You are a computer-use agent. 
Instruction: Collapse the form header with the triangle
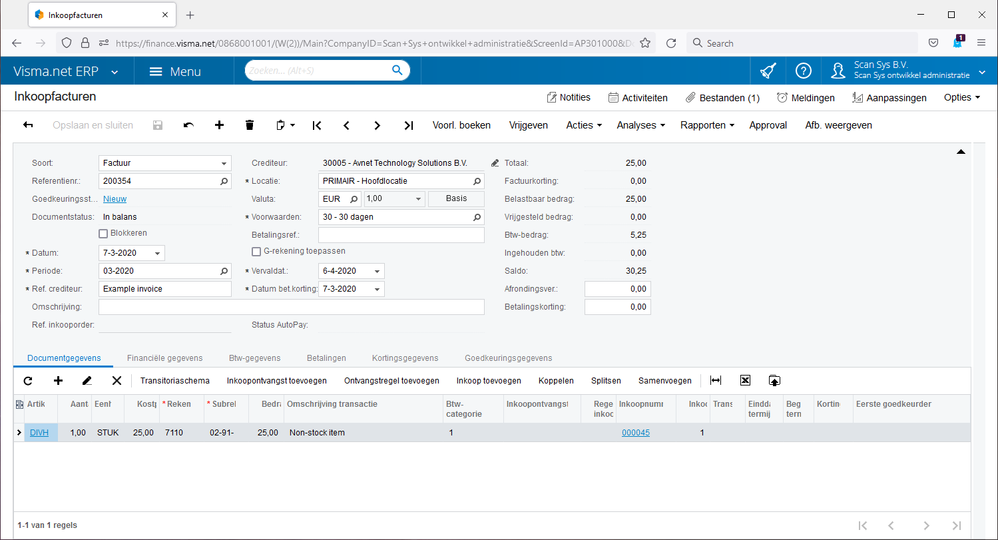[x=961, y=152]
